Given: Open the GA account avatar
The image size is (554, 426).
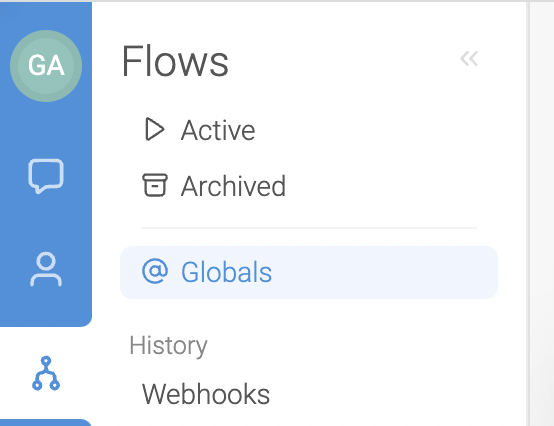Looking at the screenshot, I should pyautogui.click(x=46, y=66).
